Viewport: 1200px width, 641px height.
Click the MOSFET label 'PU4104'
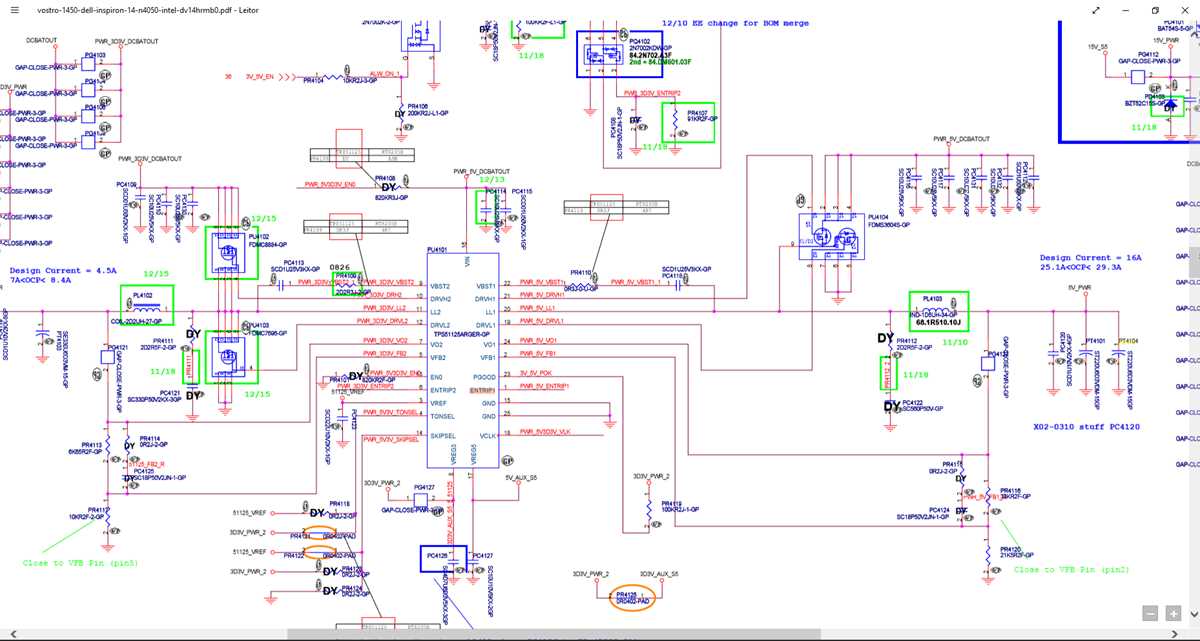point(880,216)
